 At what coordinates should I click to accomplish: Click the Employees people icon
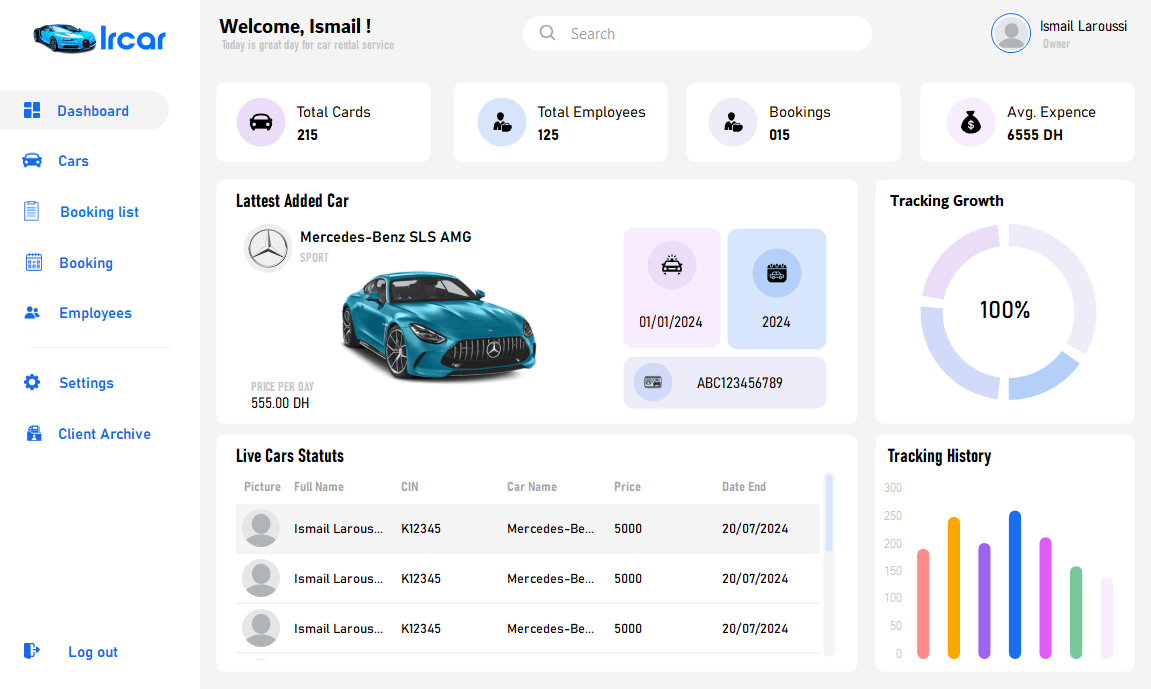32,313
